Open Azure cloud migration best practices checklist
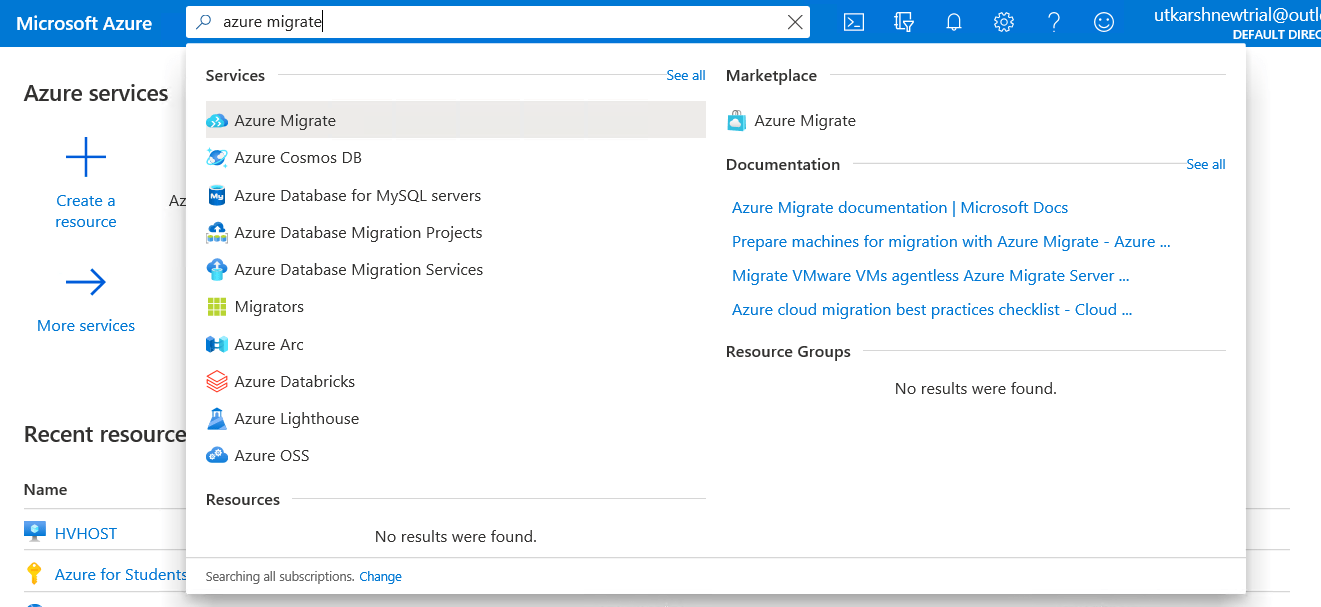The width and height of the screenshot is (1321, 607). [932, 309]
